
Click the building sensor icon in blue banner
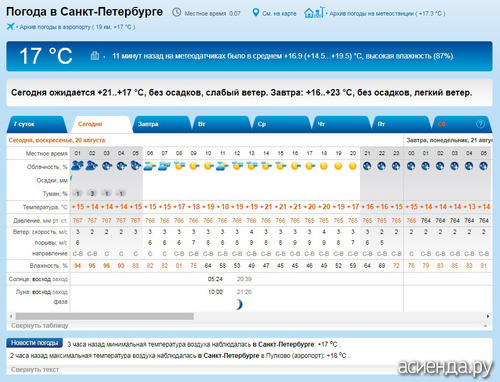95,56
